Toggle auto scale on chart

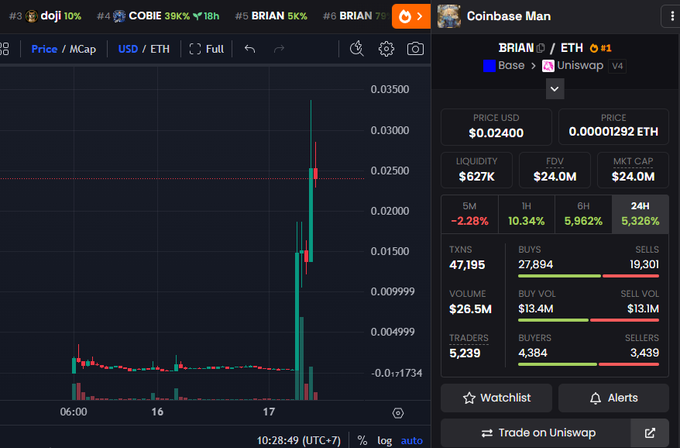pyautogui.click(x=412, y=441)
